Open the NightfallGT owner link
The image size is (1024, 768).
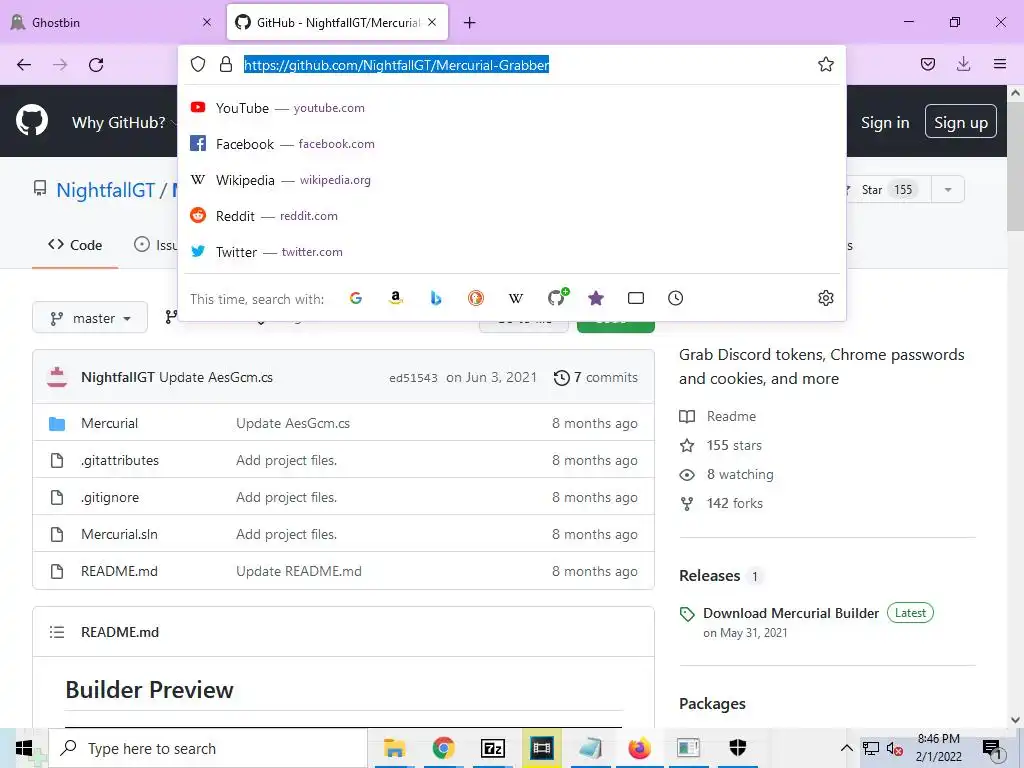click(x=106, y=190)
